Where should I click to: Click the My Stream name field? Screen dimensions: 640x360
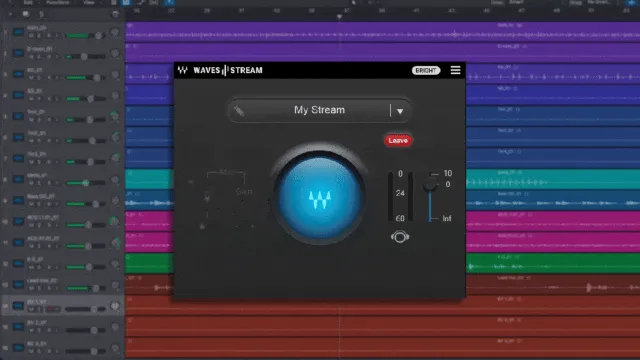point(319,110)
